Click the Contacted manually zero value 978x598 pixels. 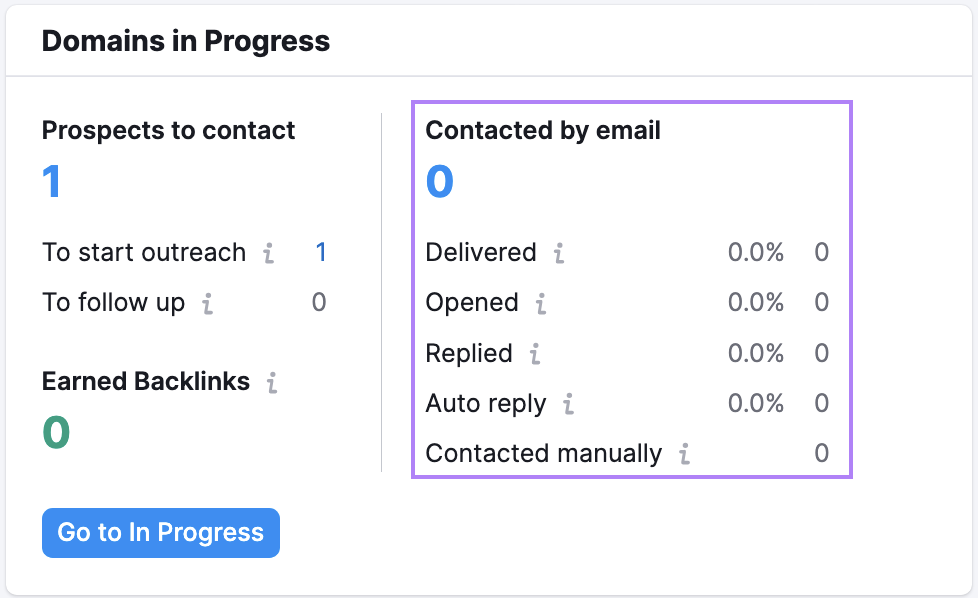[x=821, y=453]
